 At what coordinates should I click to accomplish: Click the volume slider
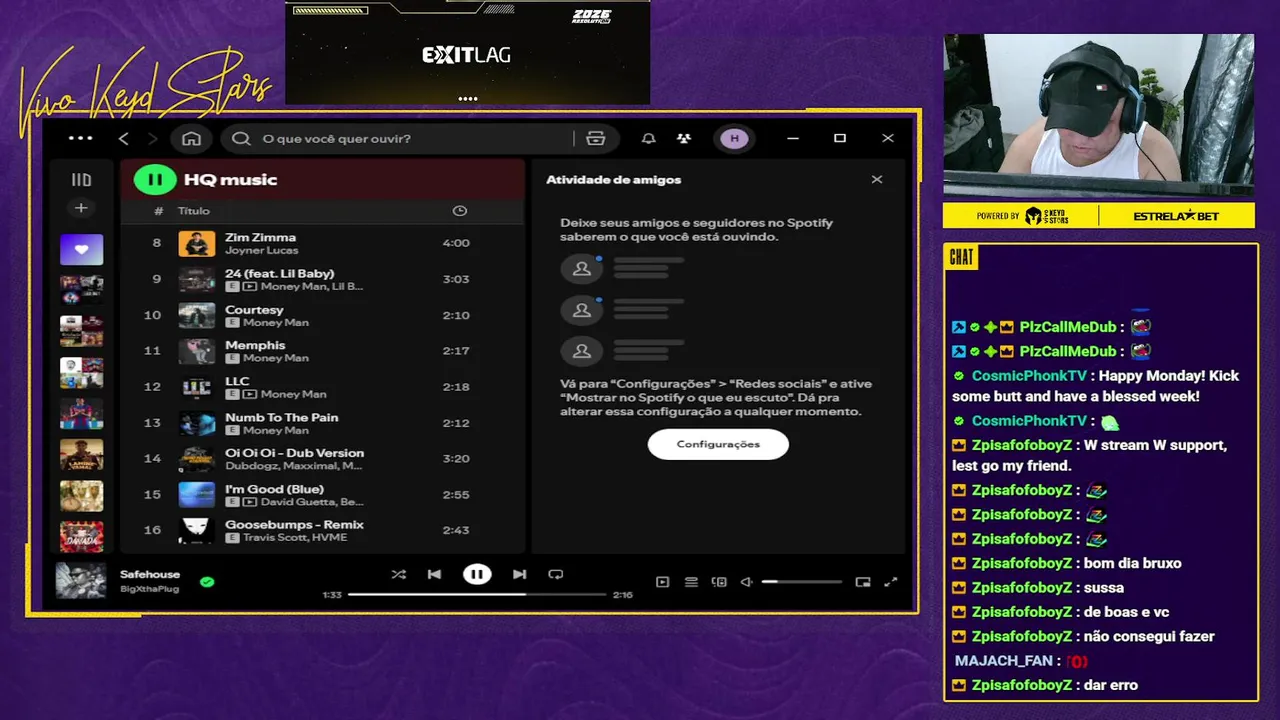click(x=802, y=582)
